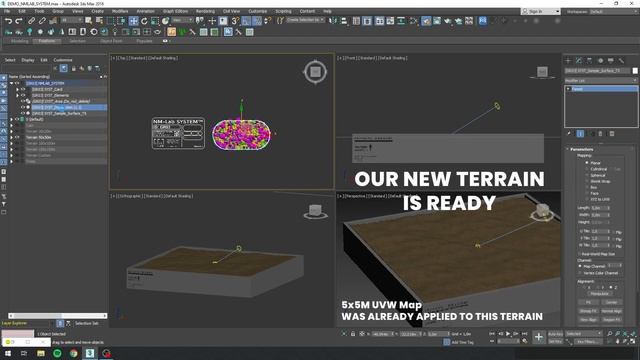640x360 pixels.
Task: Select the Select and Link tool
Action: [31, 21]
